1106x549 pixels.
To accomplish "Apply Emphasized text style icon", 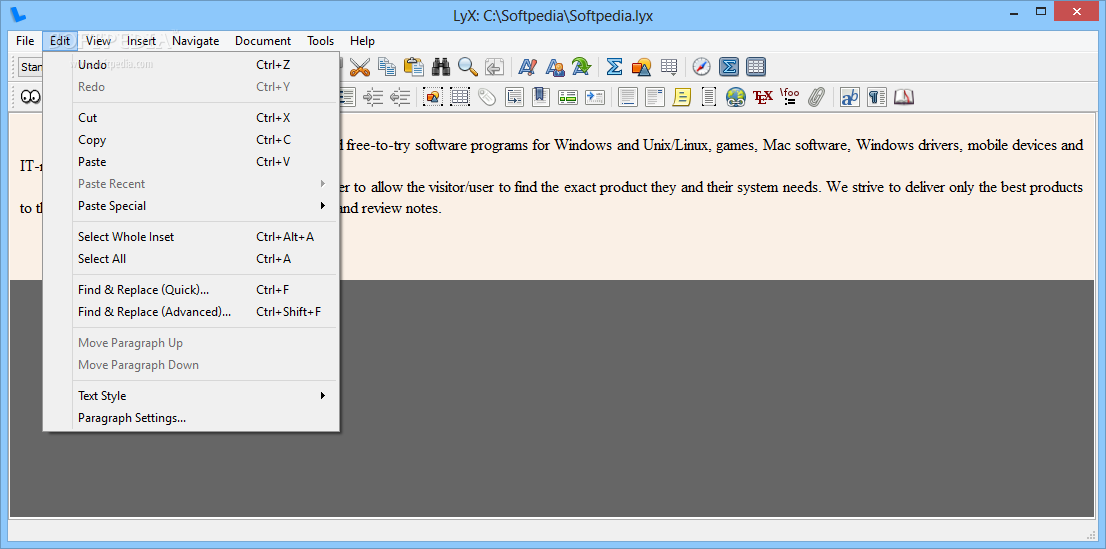I will click(527, 67).
